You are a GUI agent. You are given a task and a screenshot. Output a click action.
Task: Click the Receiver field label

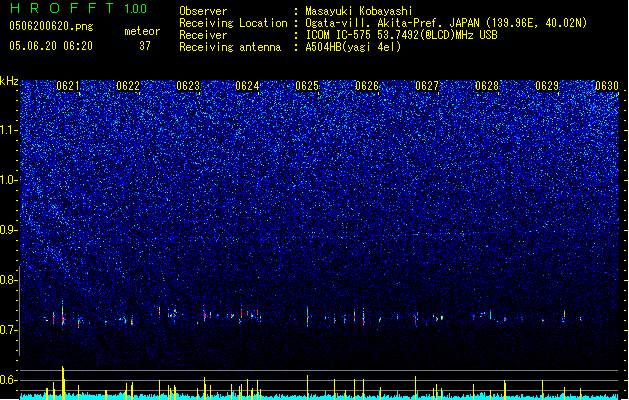coord(203,35)
